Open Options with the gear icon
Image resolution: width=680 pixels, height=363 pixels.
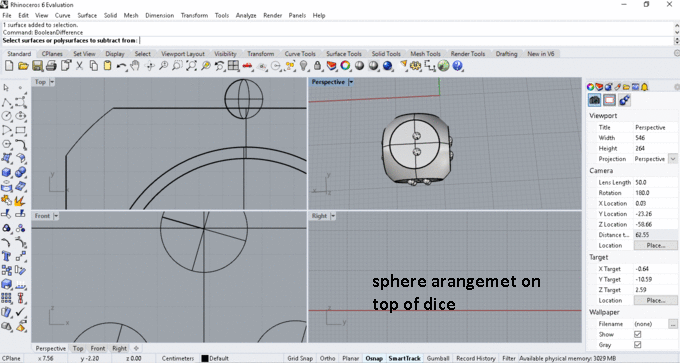click(x=415, y=66)
